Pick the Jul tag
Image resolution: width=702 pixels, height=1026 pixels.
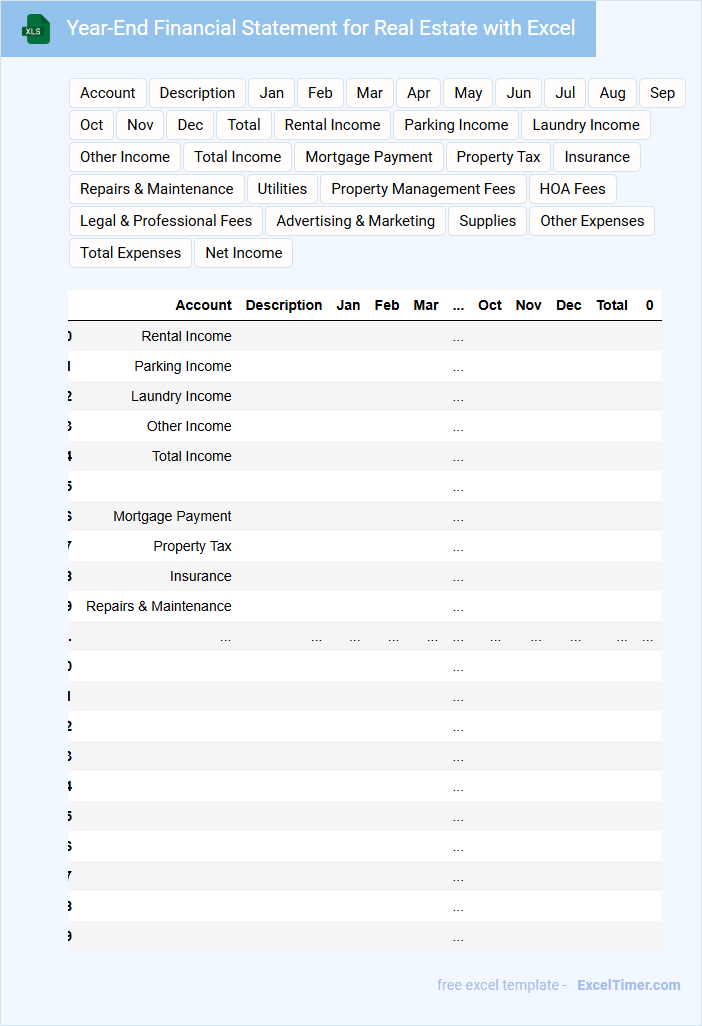(x=565, y=93)
